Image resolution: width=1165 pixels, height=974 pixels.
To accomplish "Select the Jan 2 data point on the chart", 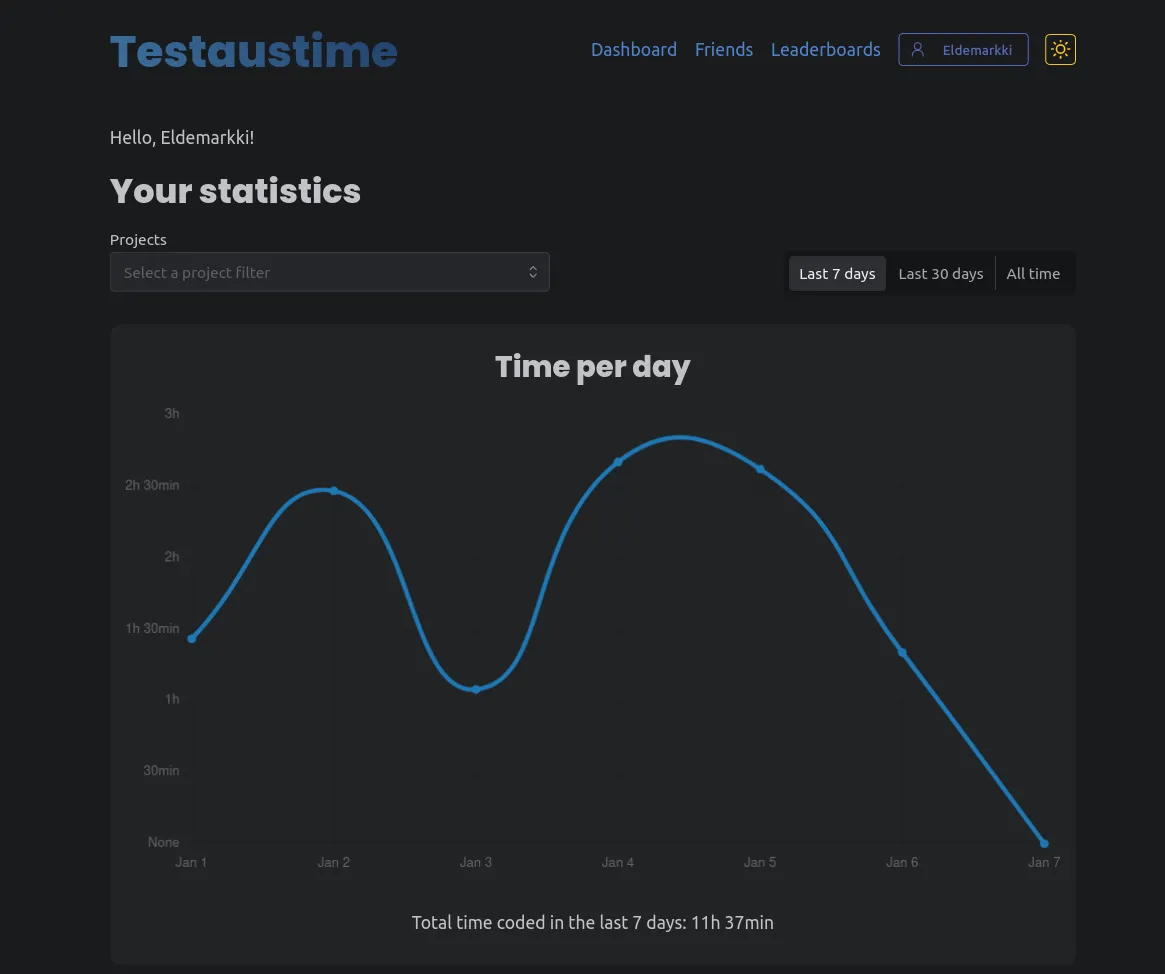I will point(333,490).
